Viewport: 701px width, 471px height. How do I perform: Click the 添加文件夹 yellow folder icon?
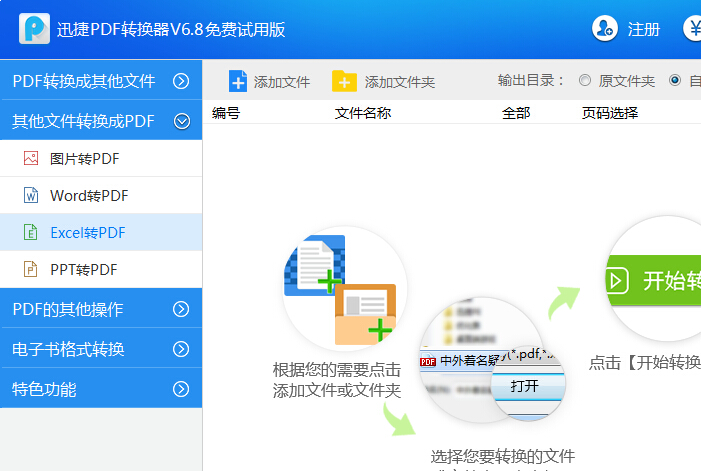[344, 81]
